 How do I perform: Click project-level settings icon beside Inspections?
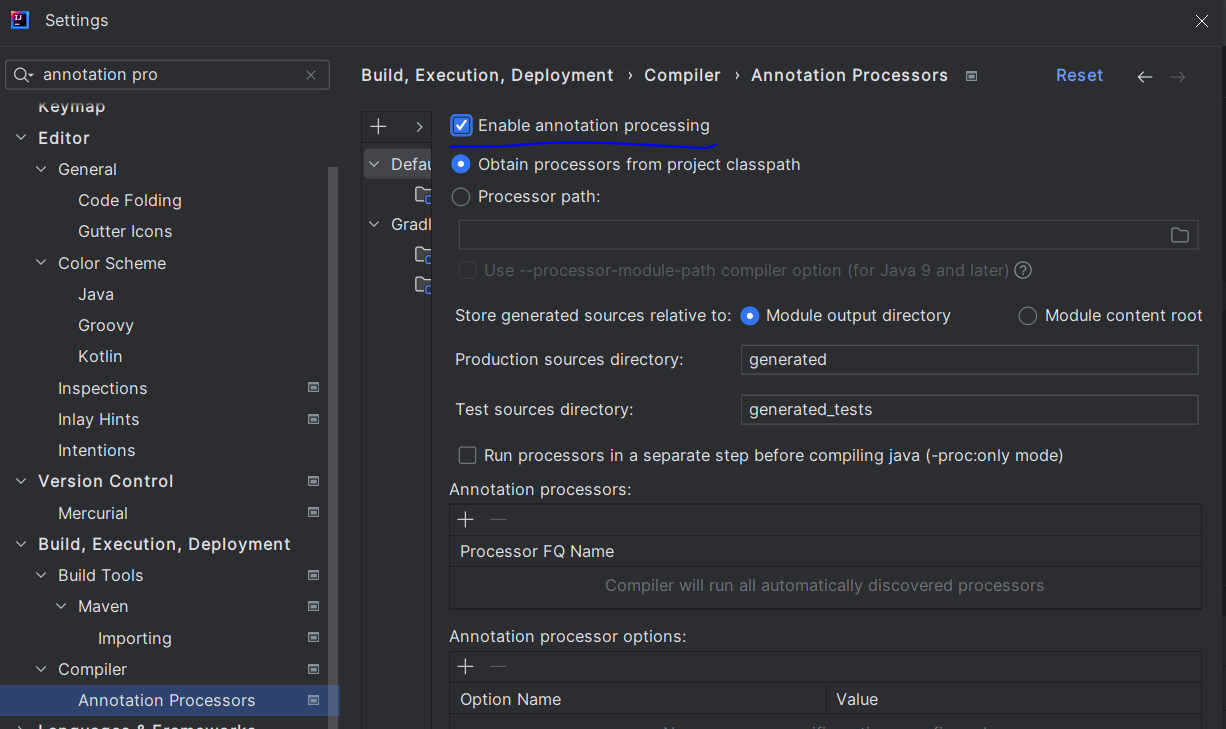click(x=313, y=388)
